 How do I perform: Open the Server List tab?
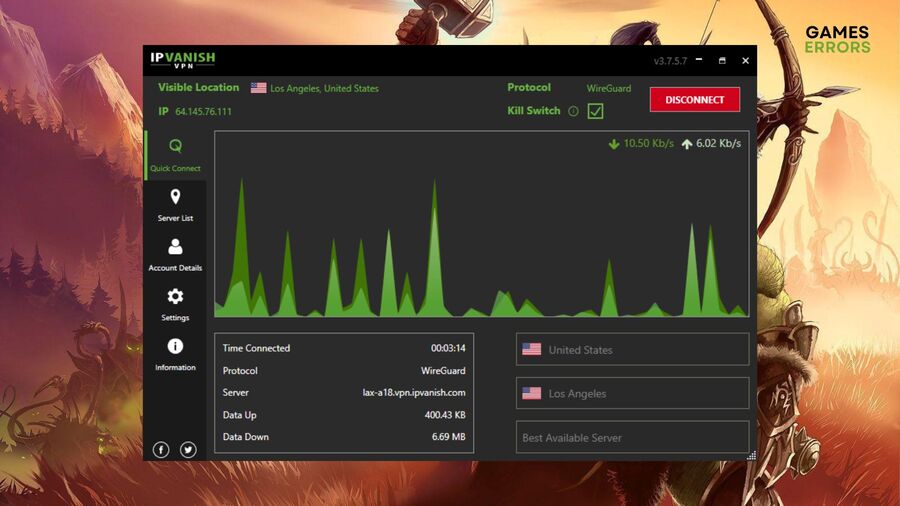(x=175, y=205)
